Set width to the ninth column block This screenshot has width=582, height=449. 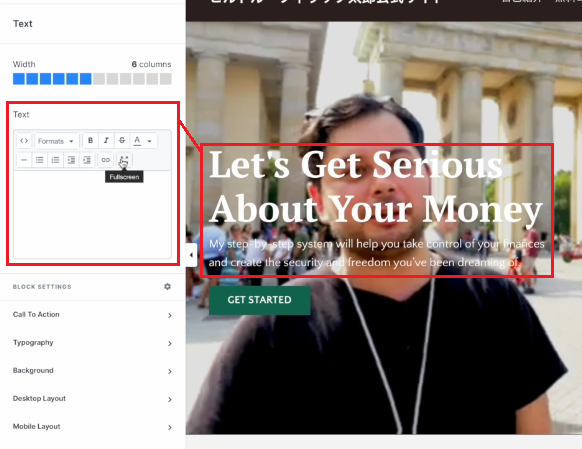[x=125, y=79]
